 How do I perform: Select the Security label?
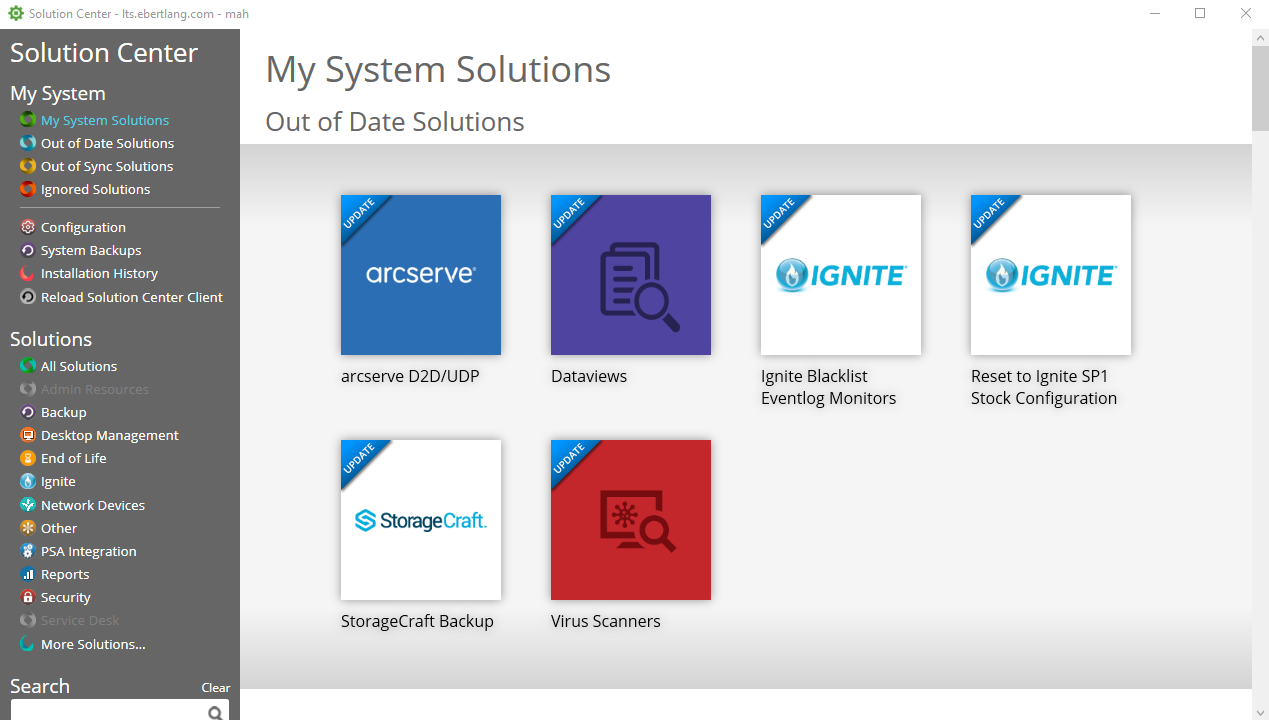pyautogui.click(x=65, y=597)
